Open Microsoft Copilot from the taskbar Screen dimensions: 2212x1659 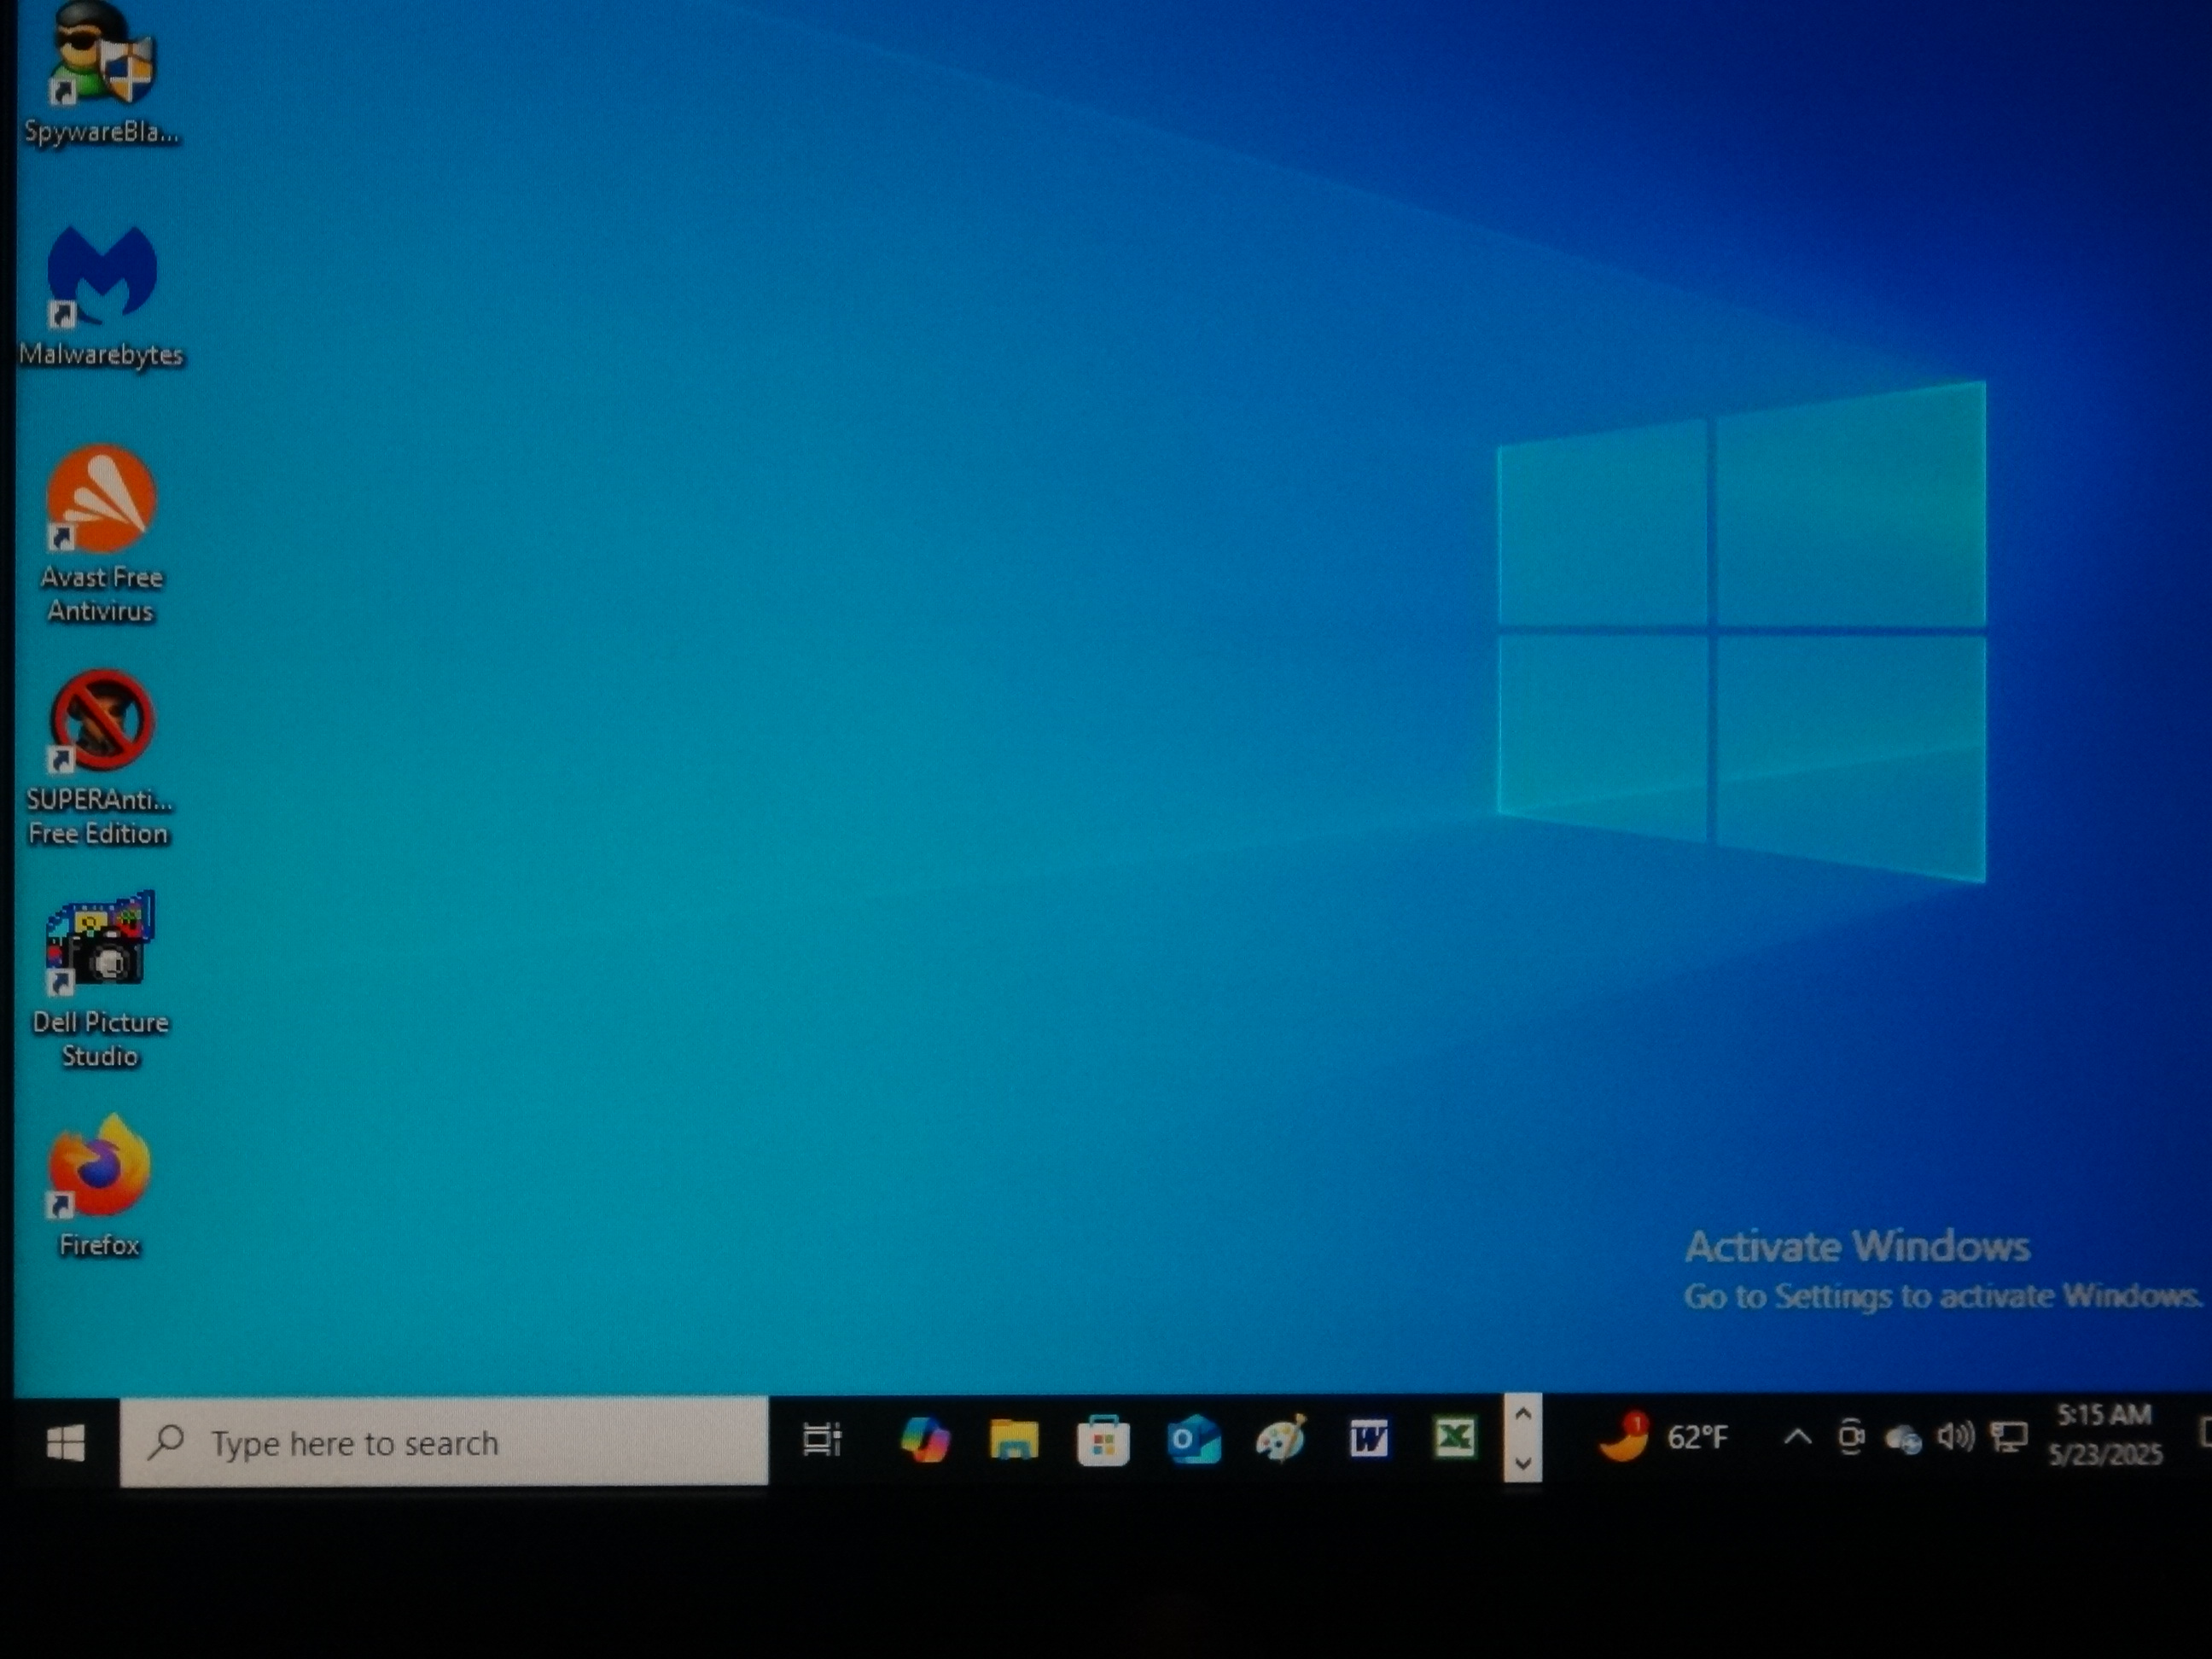(x=925, y=1440)
